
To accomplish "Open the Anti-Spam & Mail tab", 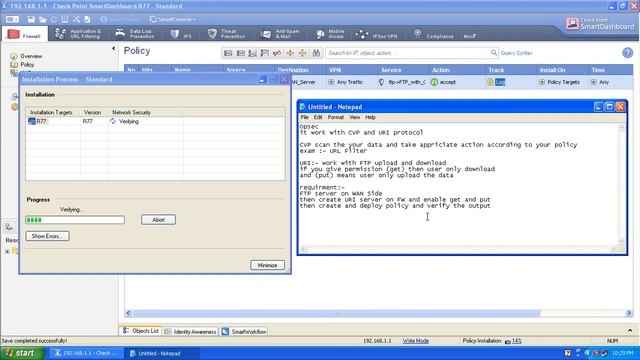I will coord(281,34).
